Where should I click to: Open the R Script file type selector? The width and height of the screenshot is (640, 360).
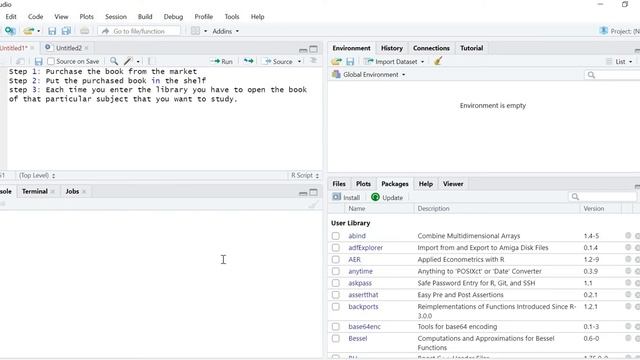pyautogui.click(x=305, y=175)
